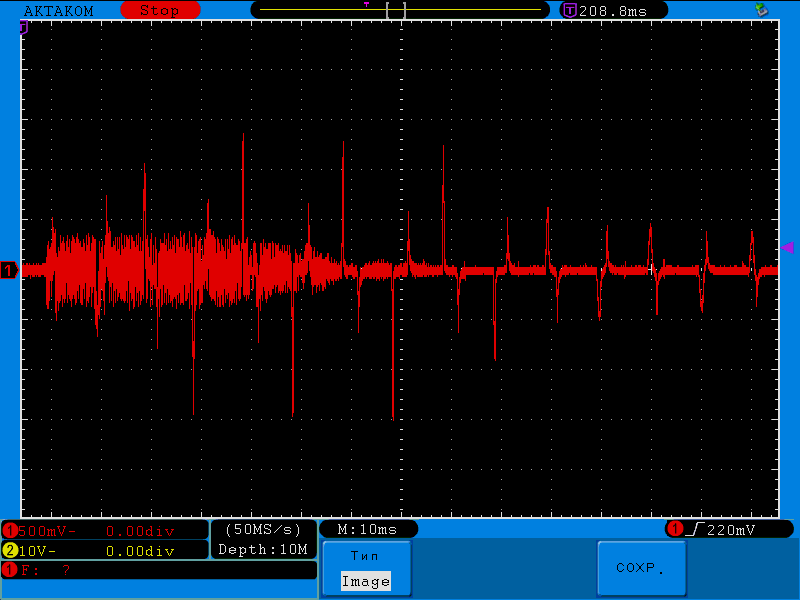Viewport: 800px width, 600px height.
Task: Click the 50MS/s sample rate readout
Action: [263, 530]
